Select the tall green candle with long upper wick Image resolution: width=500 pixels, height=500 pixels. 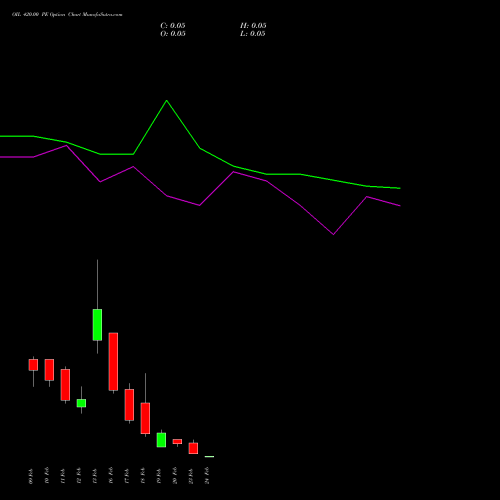[x=97, y=325]
